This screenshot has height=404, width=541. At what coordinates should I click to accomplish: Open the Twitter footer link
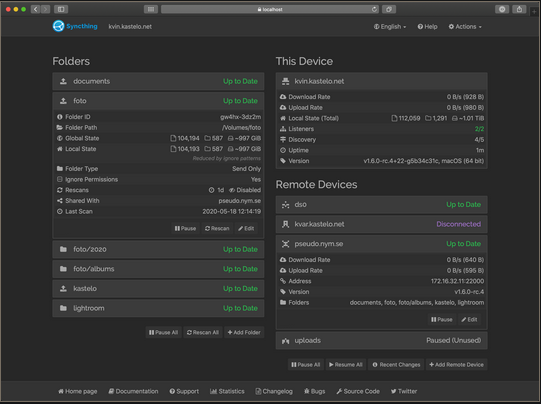[404, 391]
